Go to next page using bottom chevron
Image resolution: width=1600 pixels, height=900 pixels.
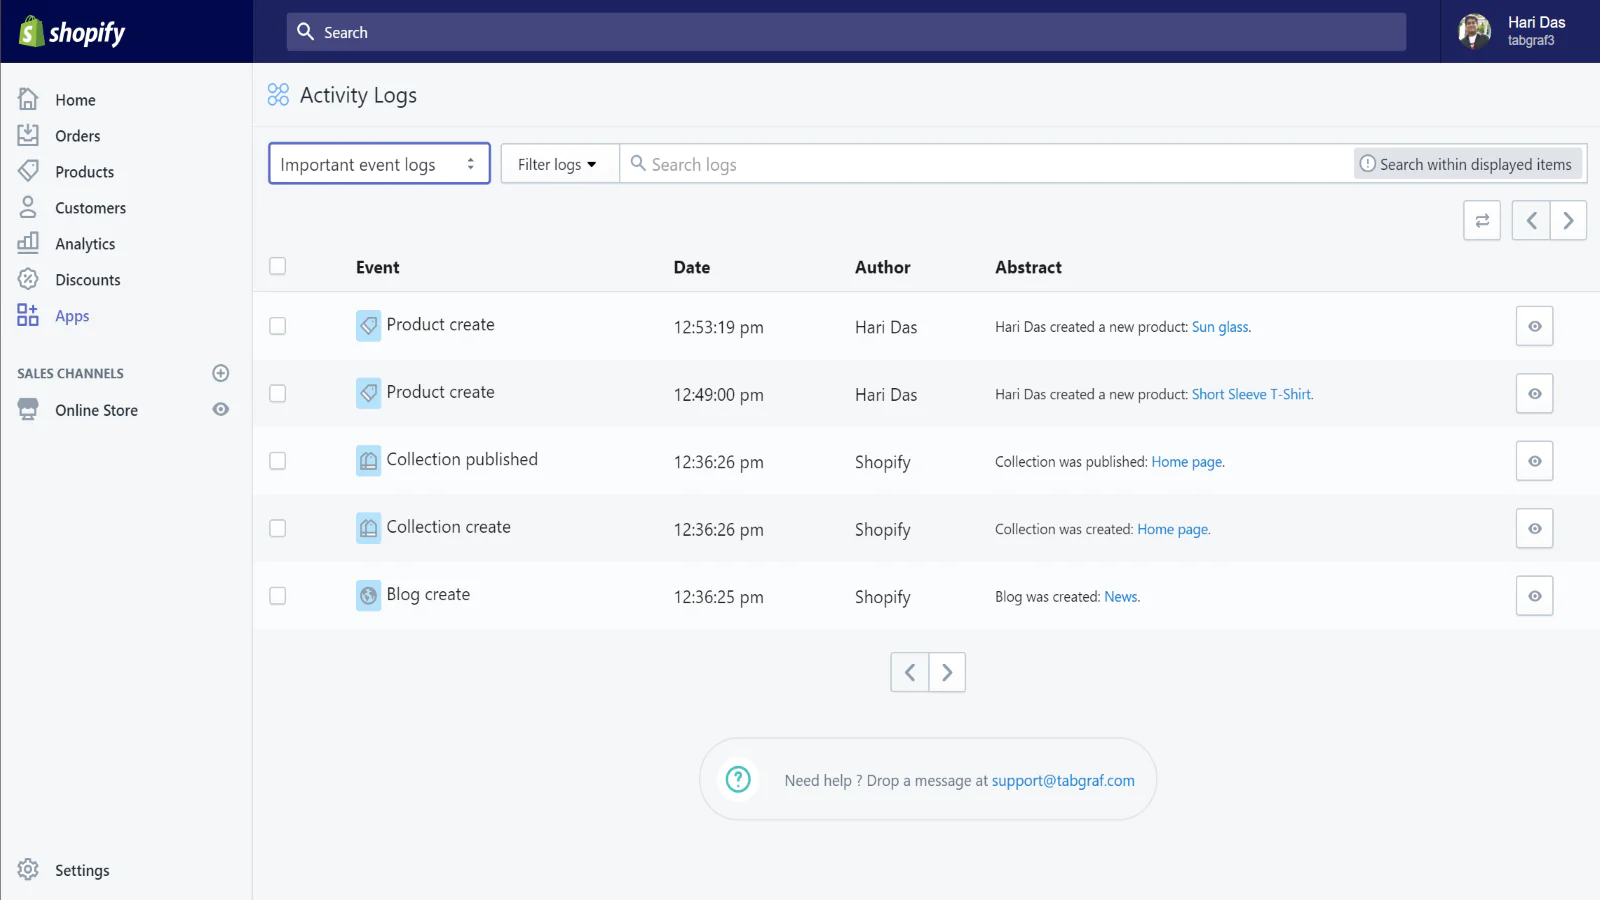pyautogui.click(x=947, y=673)
